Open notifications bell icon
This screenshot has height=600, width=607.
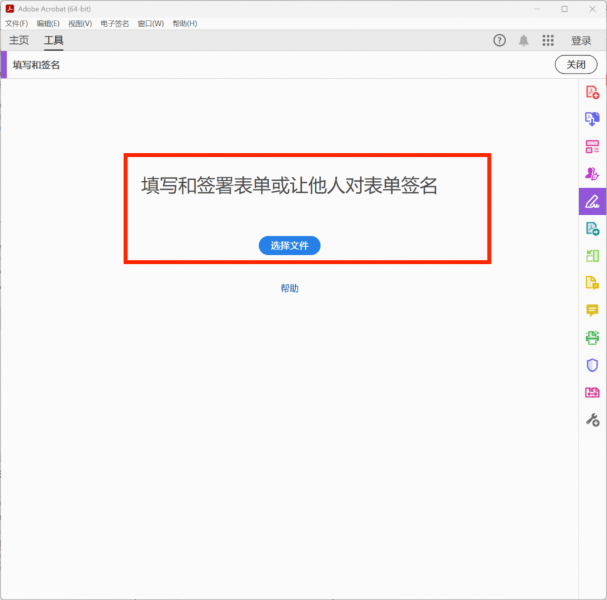tap(523, 40)
